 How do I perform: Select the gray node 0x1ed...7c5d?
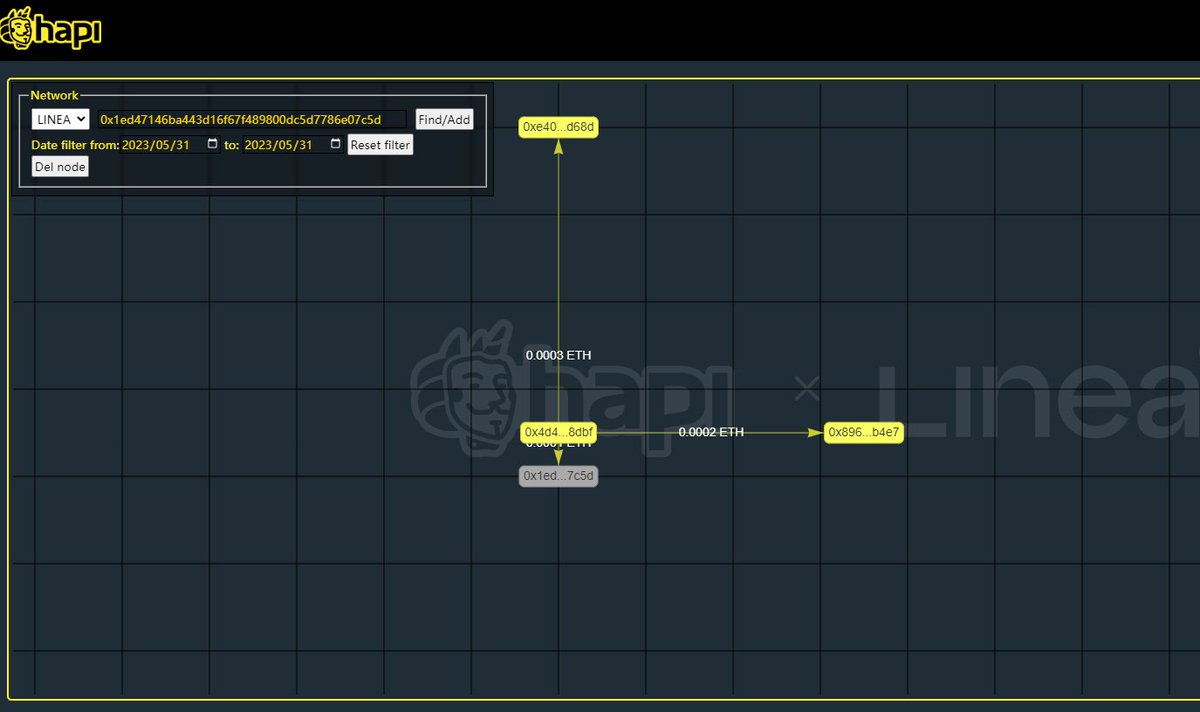tap(559, 476)
